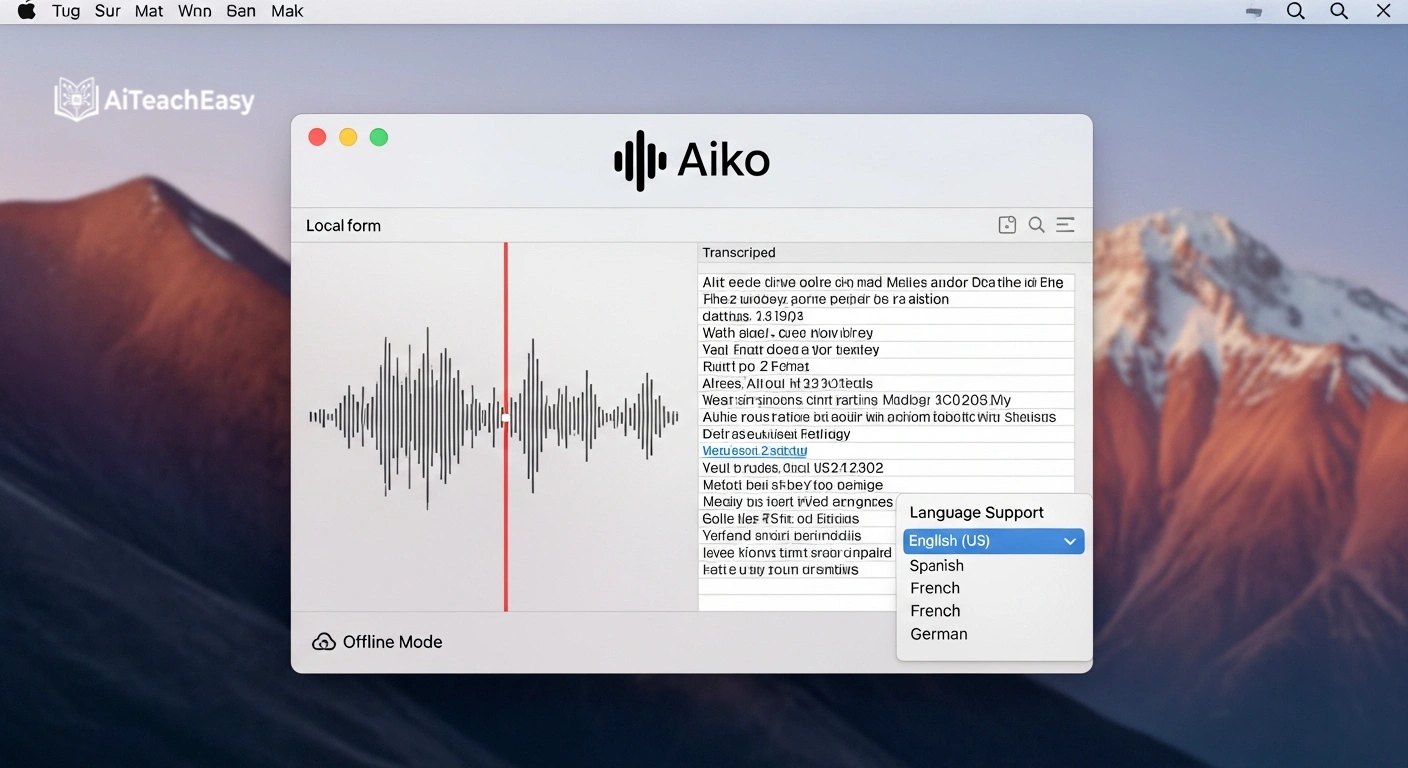The width and height of the screenshot is (1408, 768).
Task: Select the transcript row ending "US2'12302"
Action: pos(886,468)
